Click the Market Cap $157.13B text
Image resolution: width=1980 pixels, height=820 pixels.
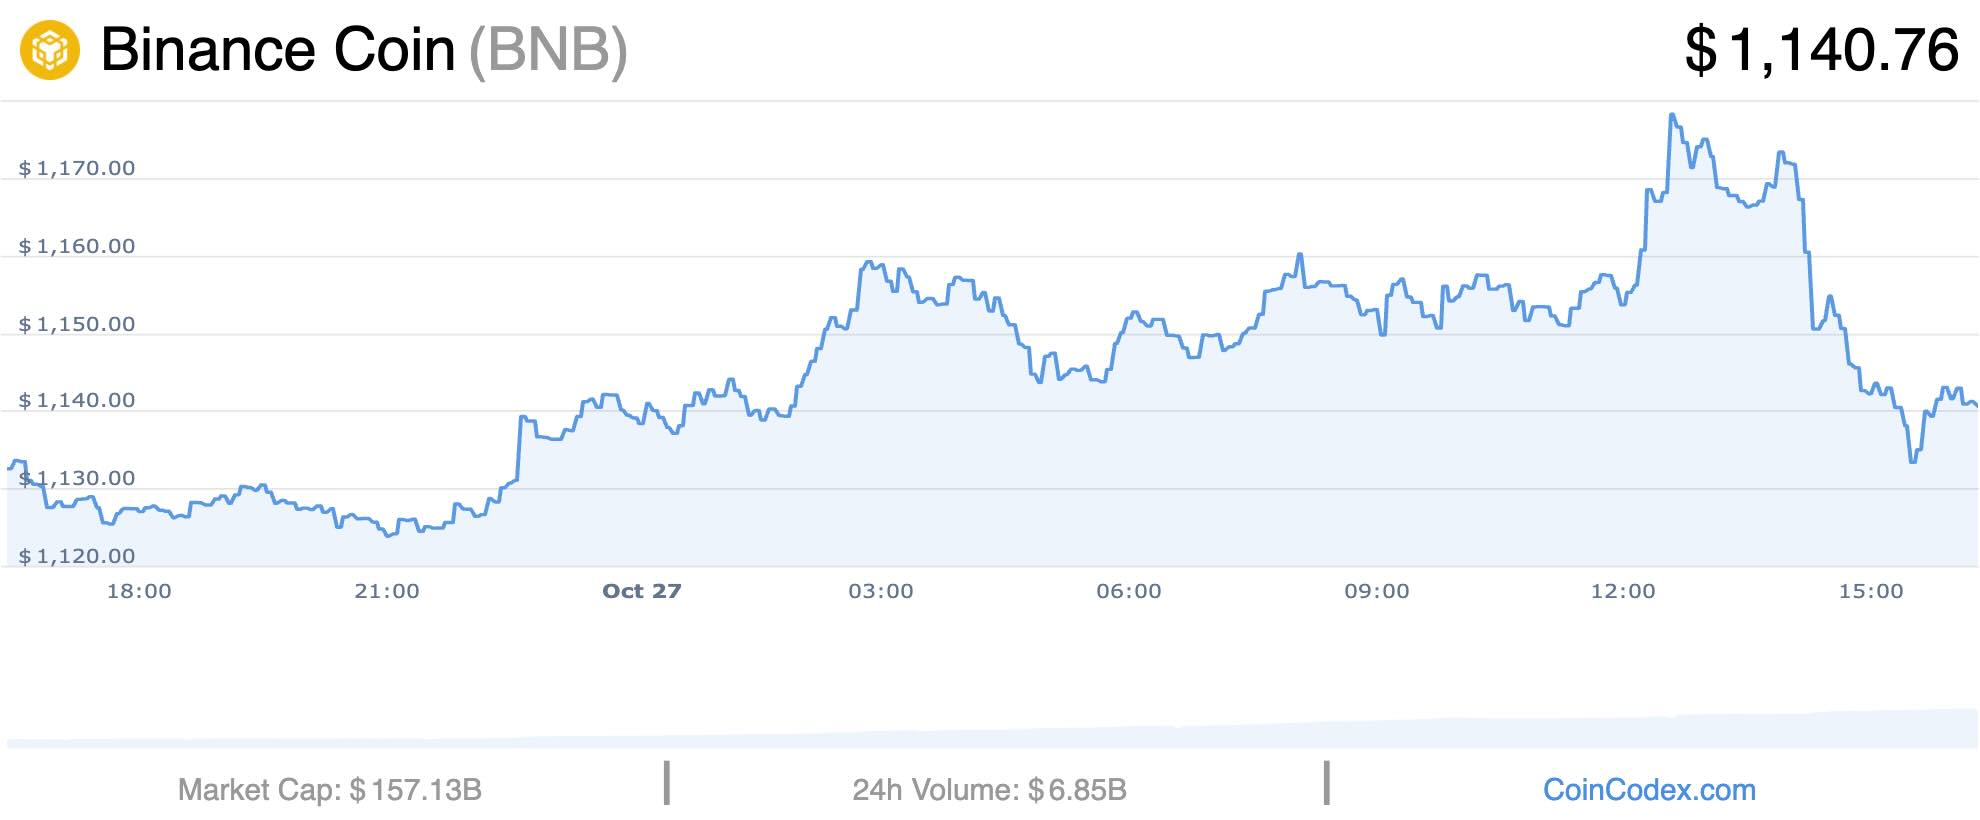click(330, 790)
